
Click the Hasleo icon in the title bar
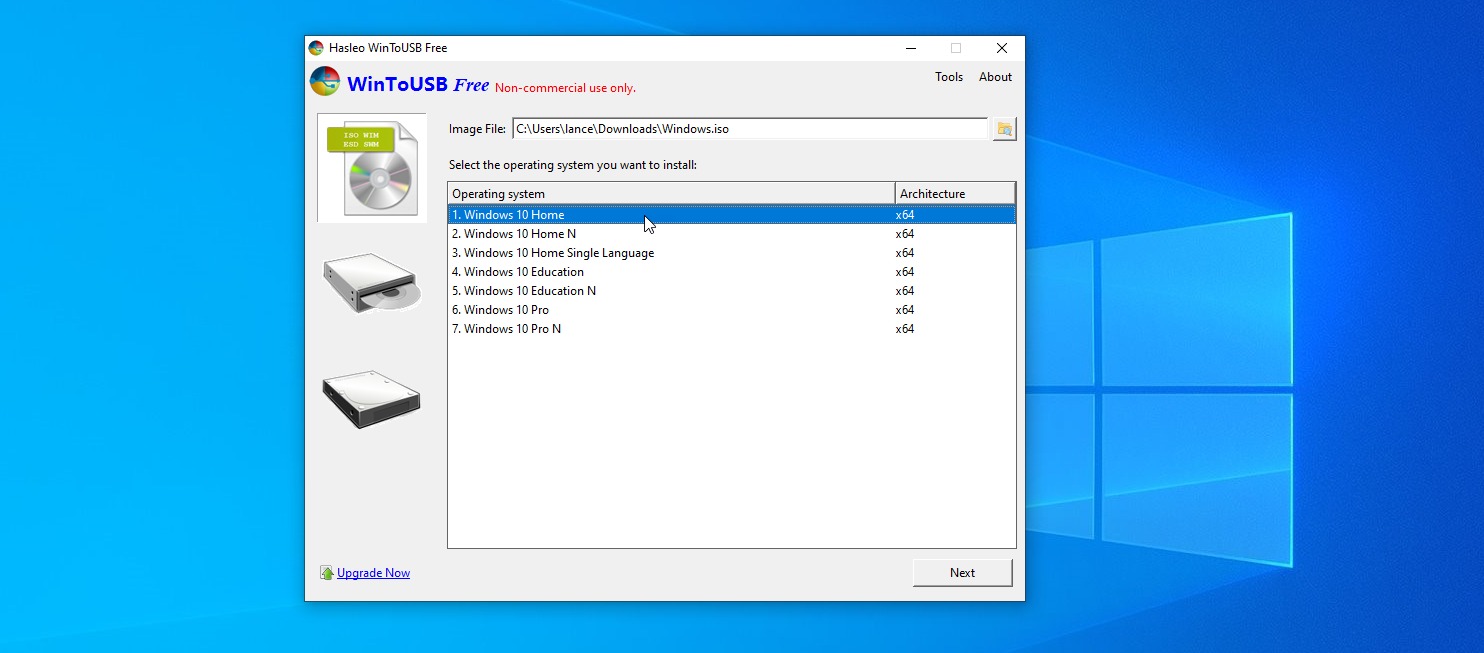click(x=315, y=47)
